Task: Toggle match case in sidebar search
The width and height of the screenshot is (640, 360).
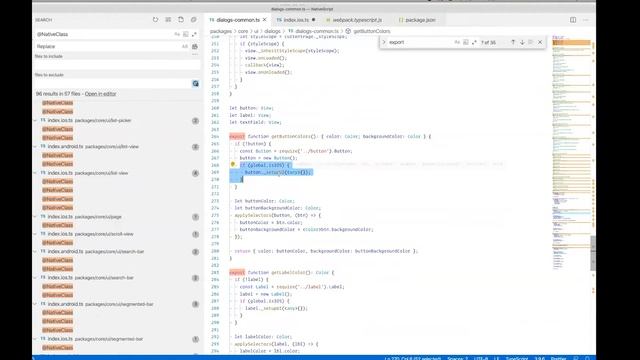Action: click(x=177, y=34)
